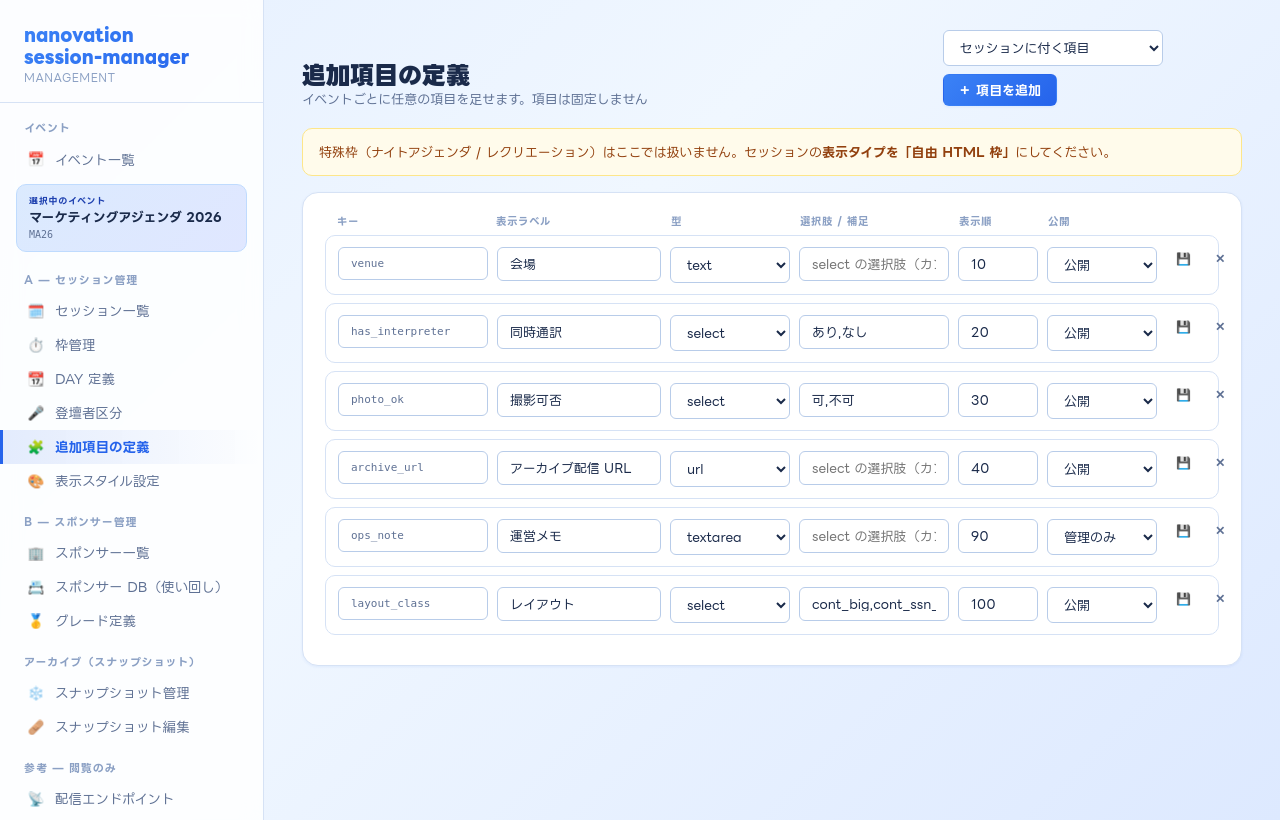
Task: Select the マーケティングアジェンダ 2026 event card
Action: tap(131, 218)
